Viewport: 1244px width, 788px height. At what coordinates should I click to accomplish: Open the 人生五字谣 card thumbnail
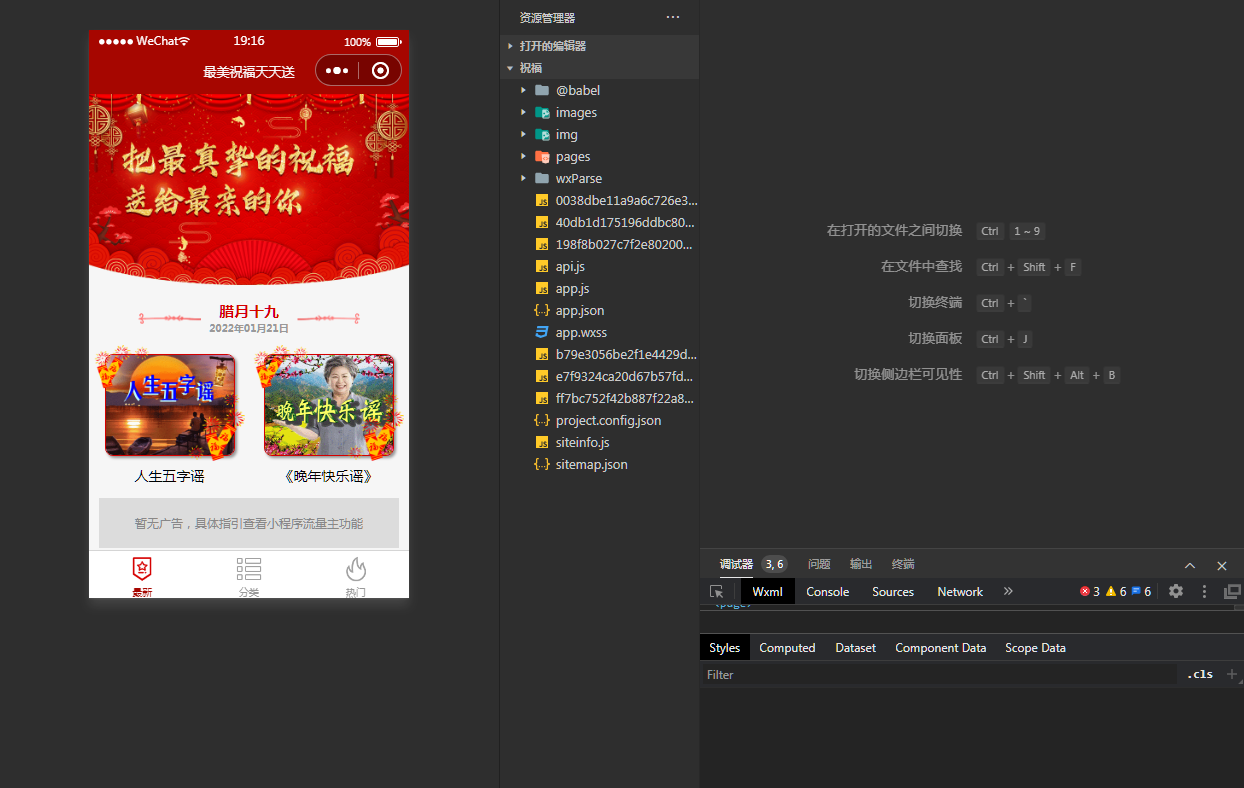coord(170,406)
